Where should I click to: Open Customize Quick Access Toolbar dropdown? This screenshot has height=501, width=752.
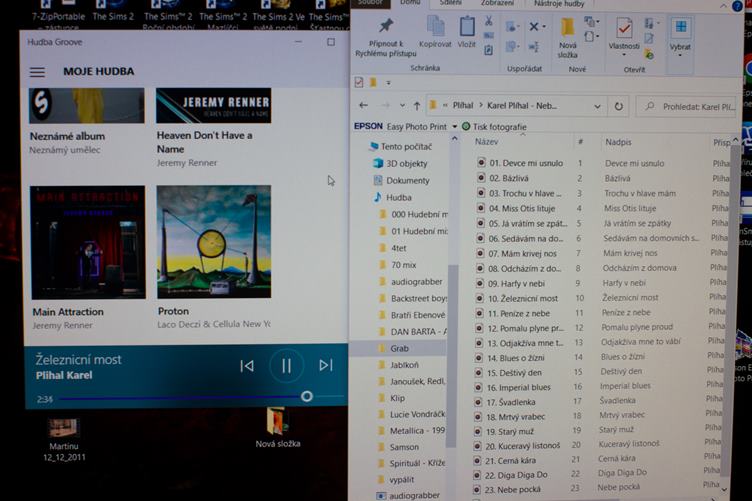tap(388, 83)
